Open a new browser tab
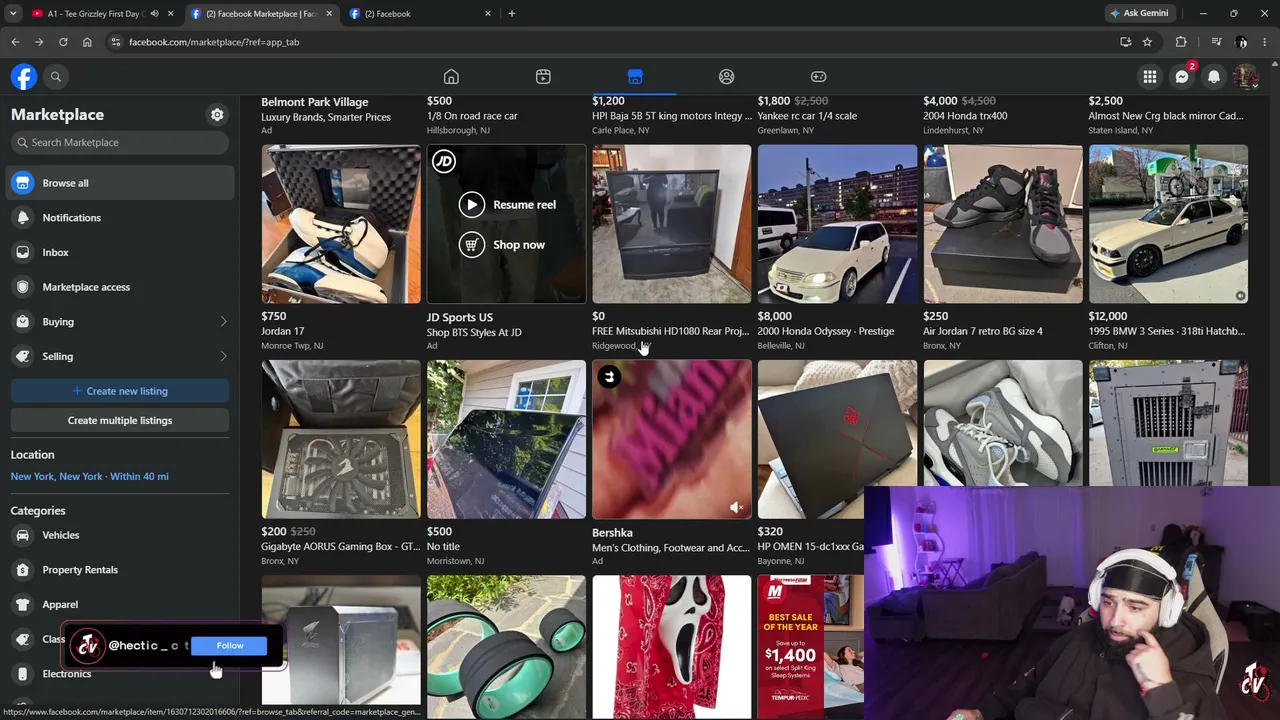The image size is (1280, 720). tap(511, 14)
